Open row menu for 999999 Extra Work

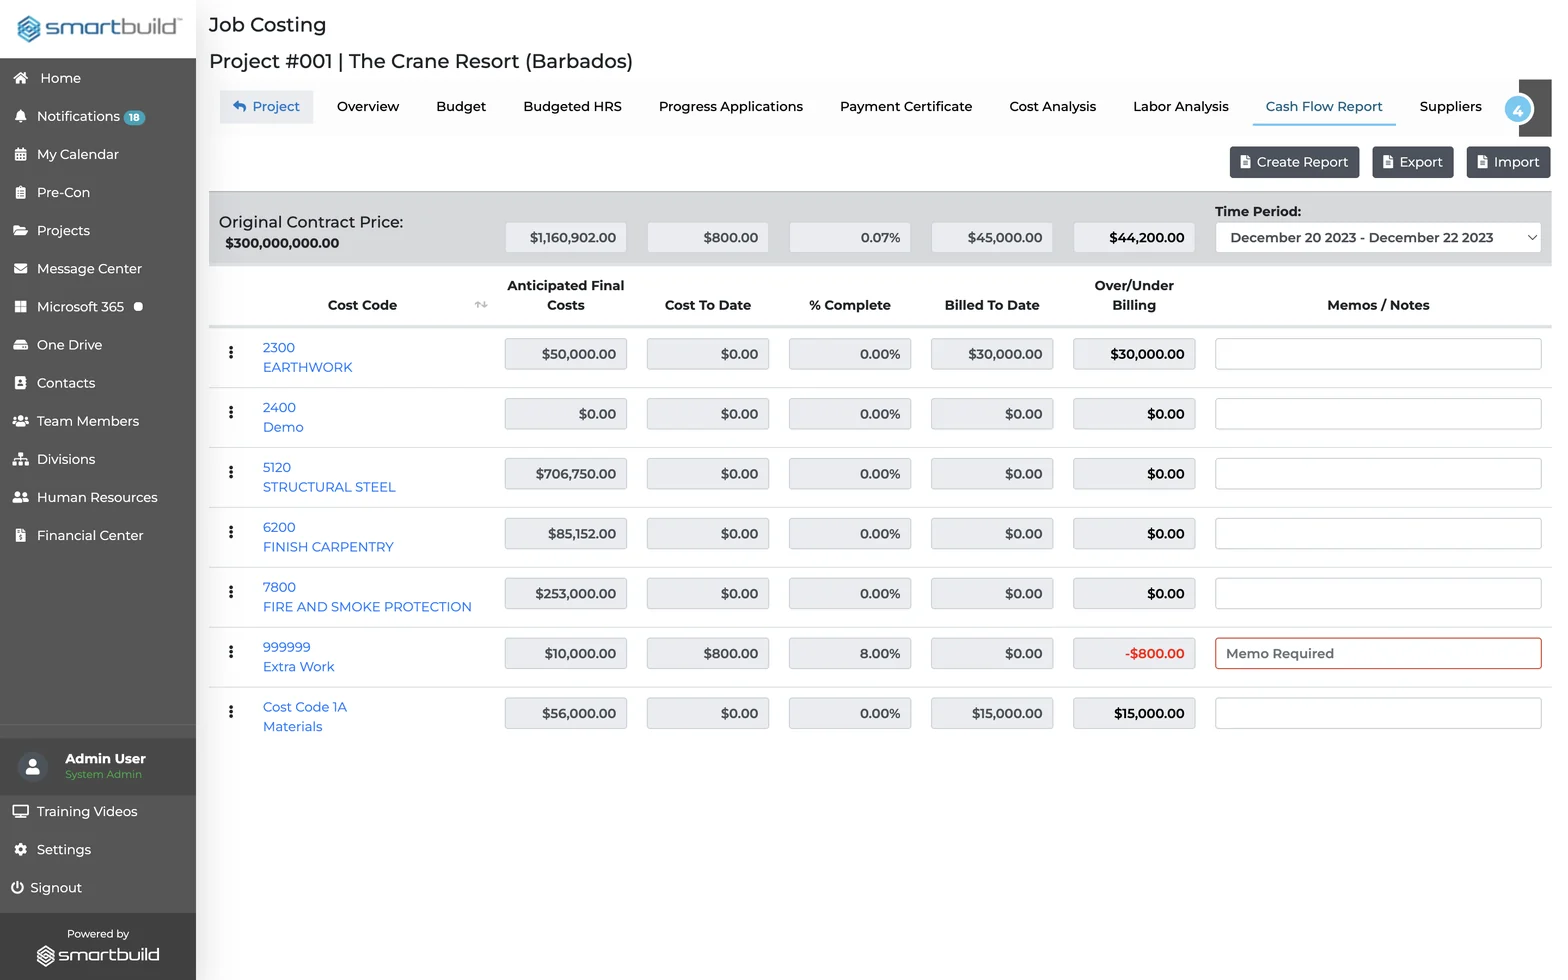pos(231,652)
